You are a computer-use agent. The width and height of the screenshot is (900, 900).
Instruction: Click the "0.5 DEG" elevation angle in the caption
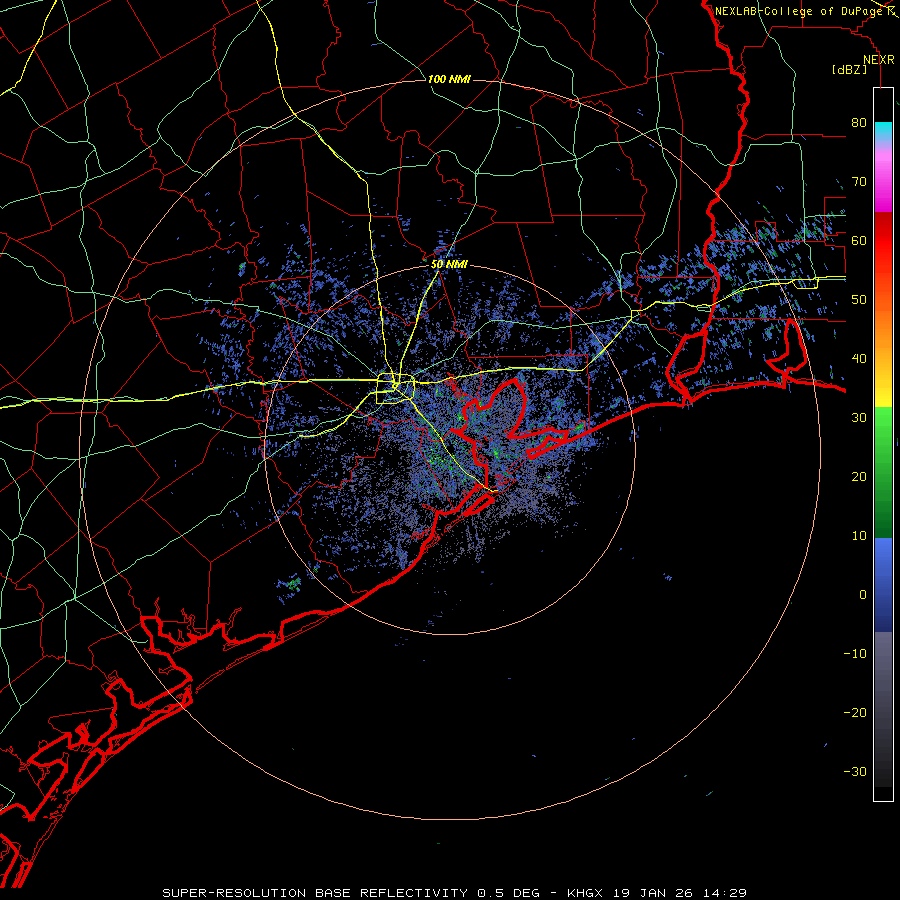(x=509, y=893)
